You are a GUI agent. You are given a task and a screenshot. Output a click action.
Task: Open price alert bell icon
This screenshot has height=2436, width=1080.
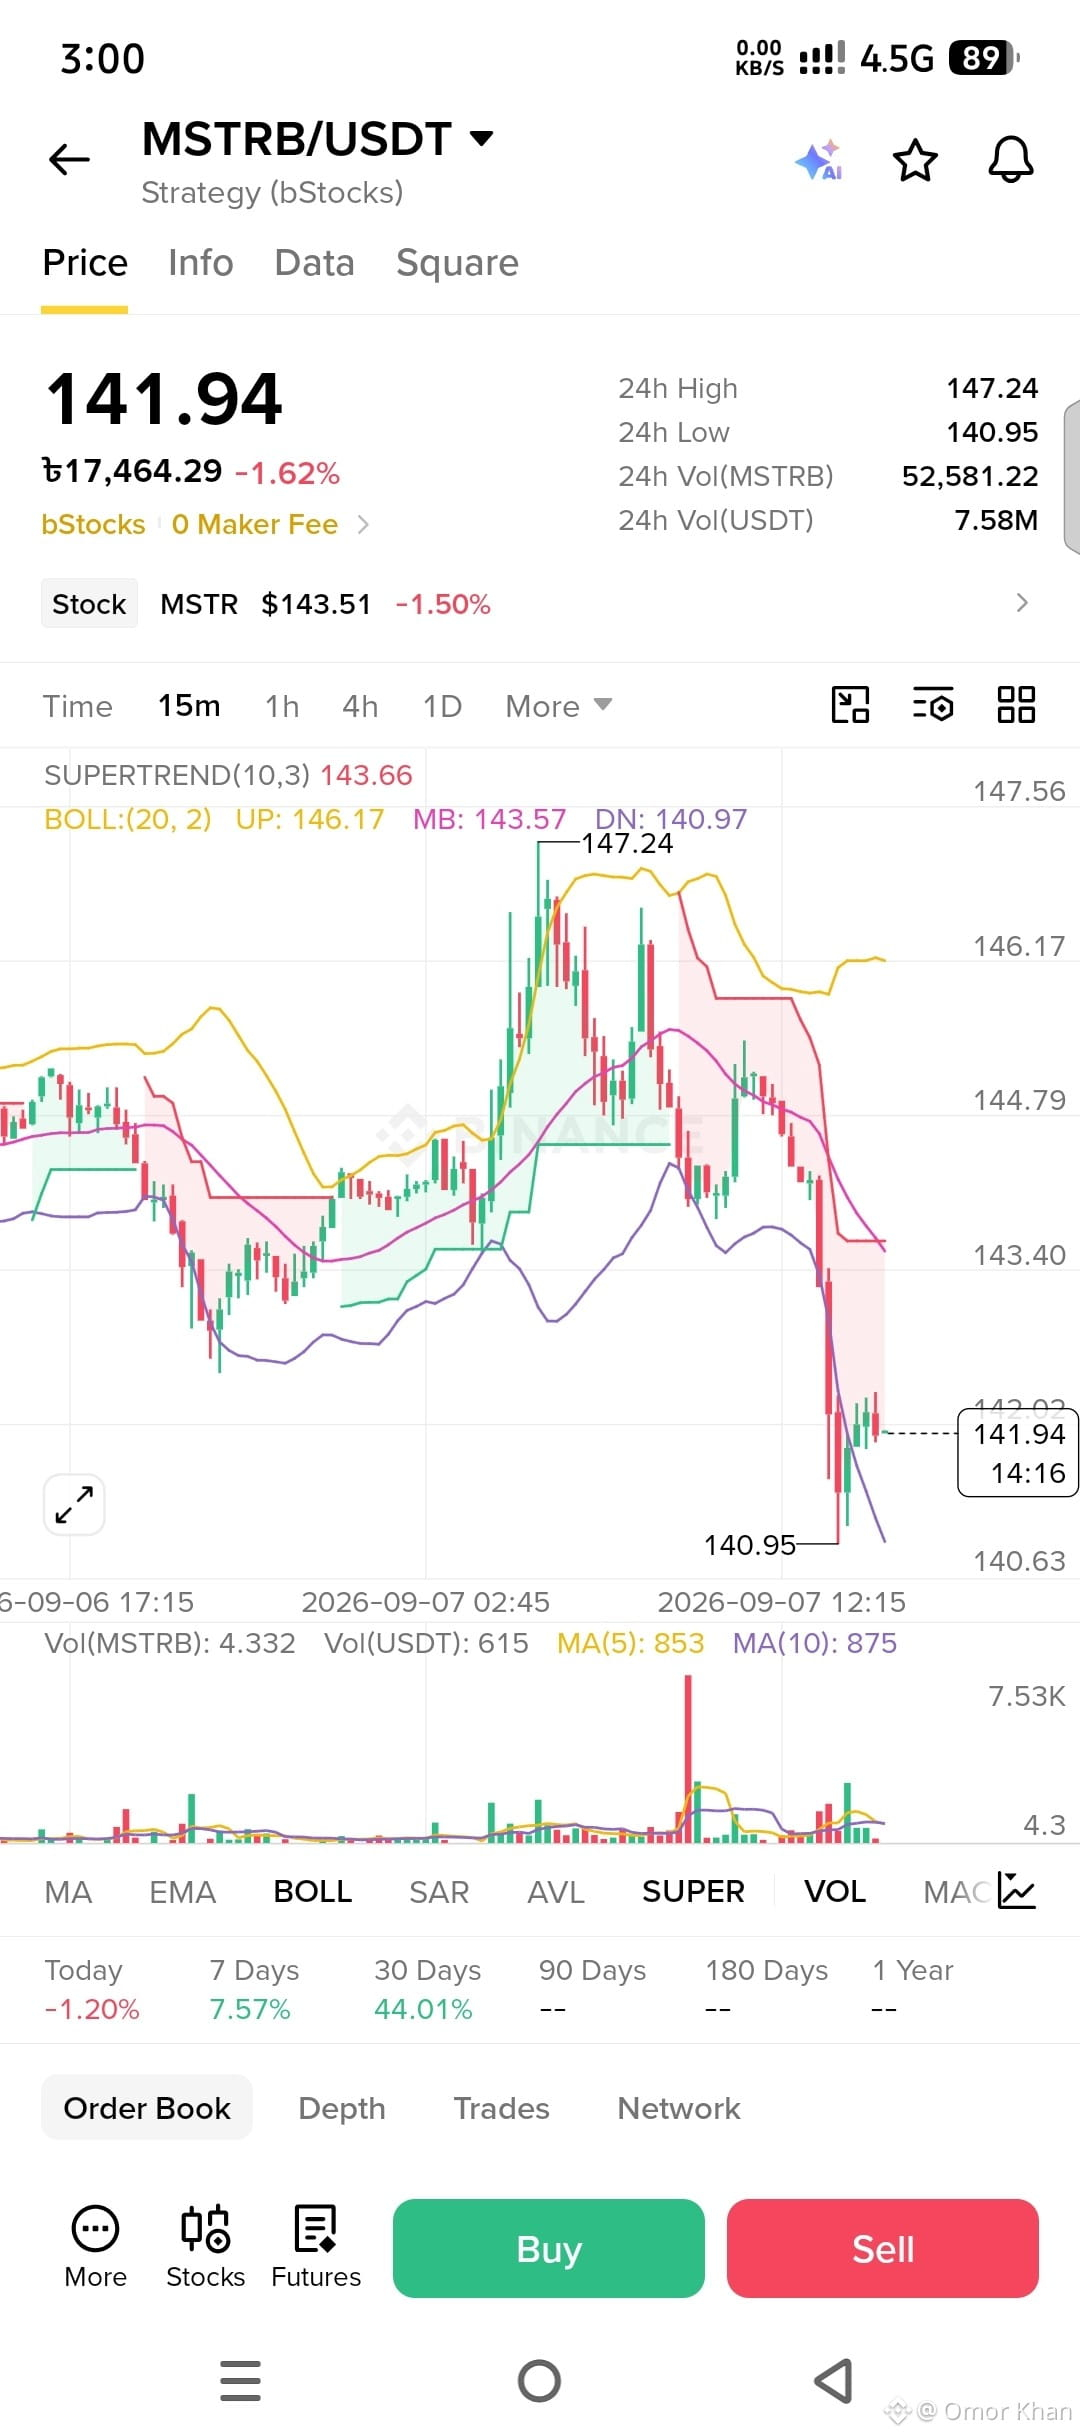(x=1011, y=160)
